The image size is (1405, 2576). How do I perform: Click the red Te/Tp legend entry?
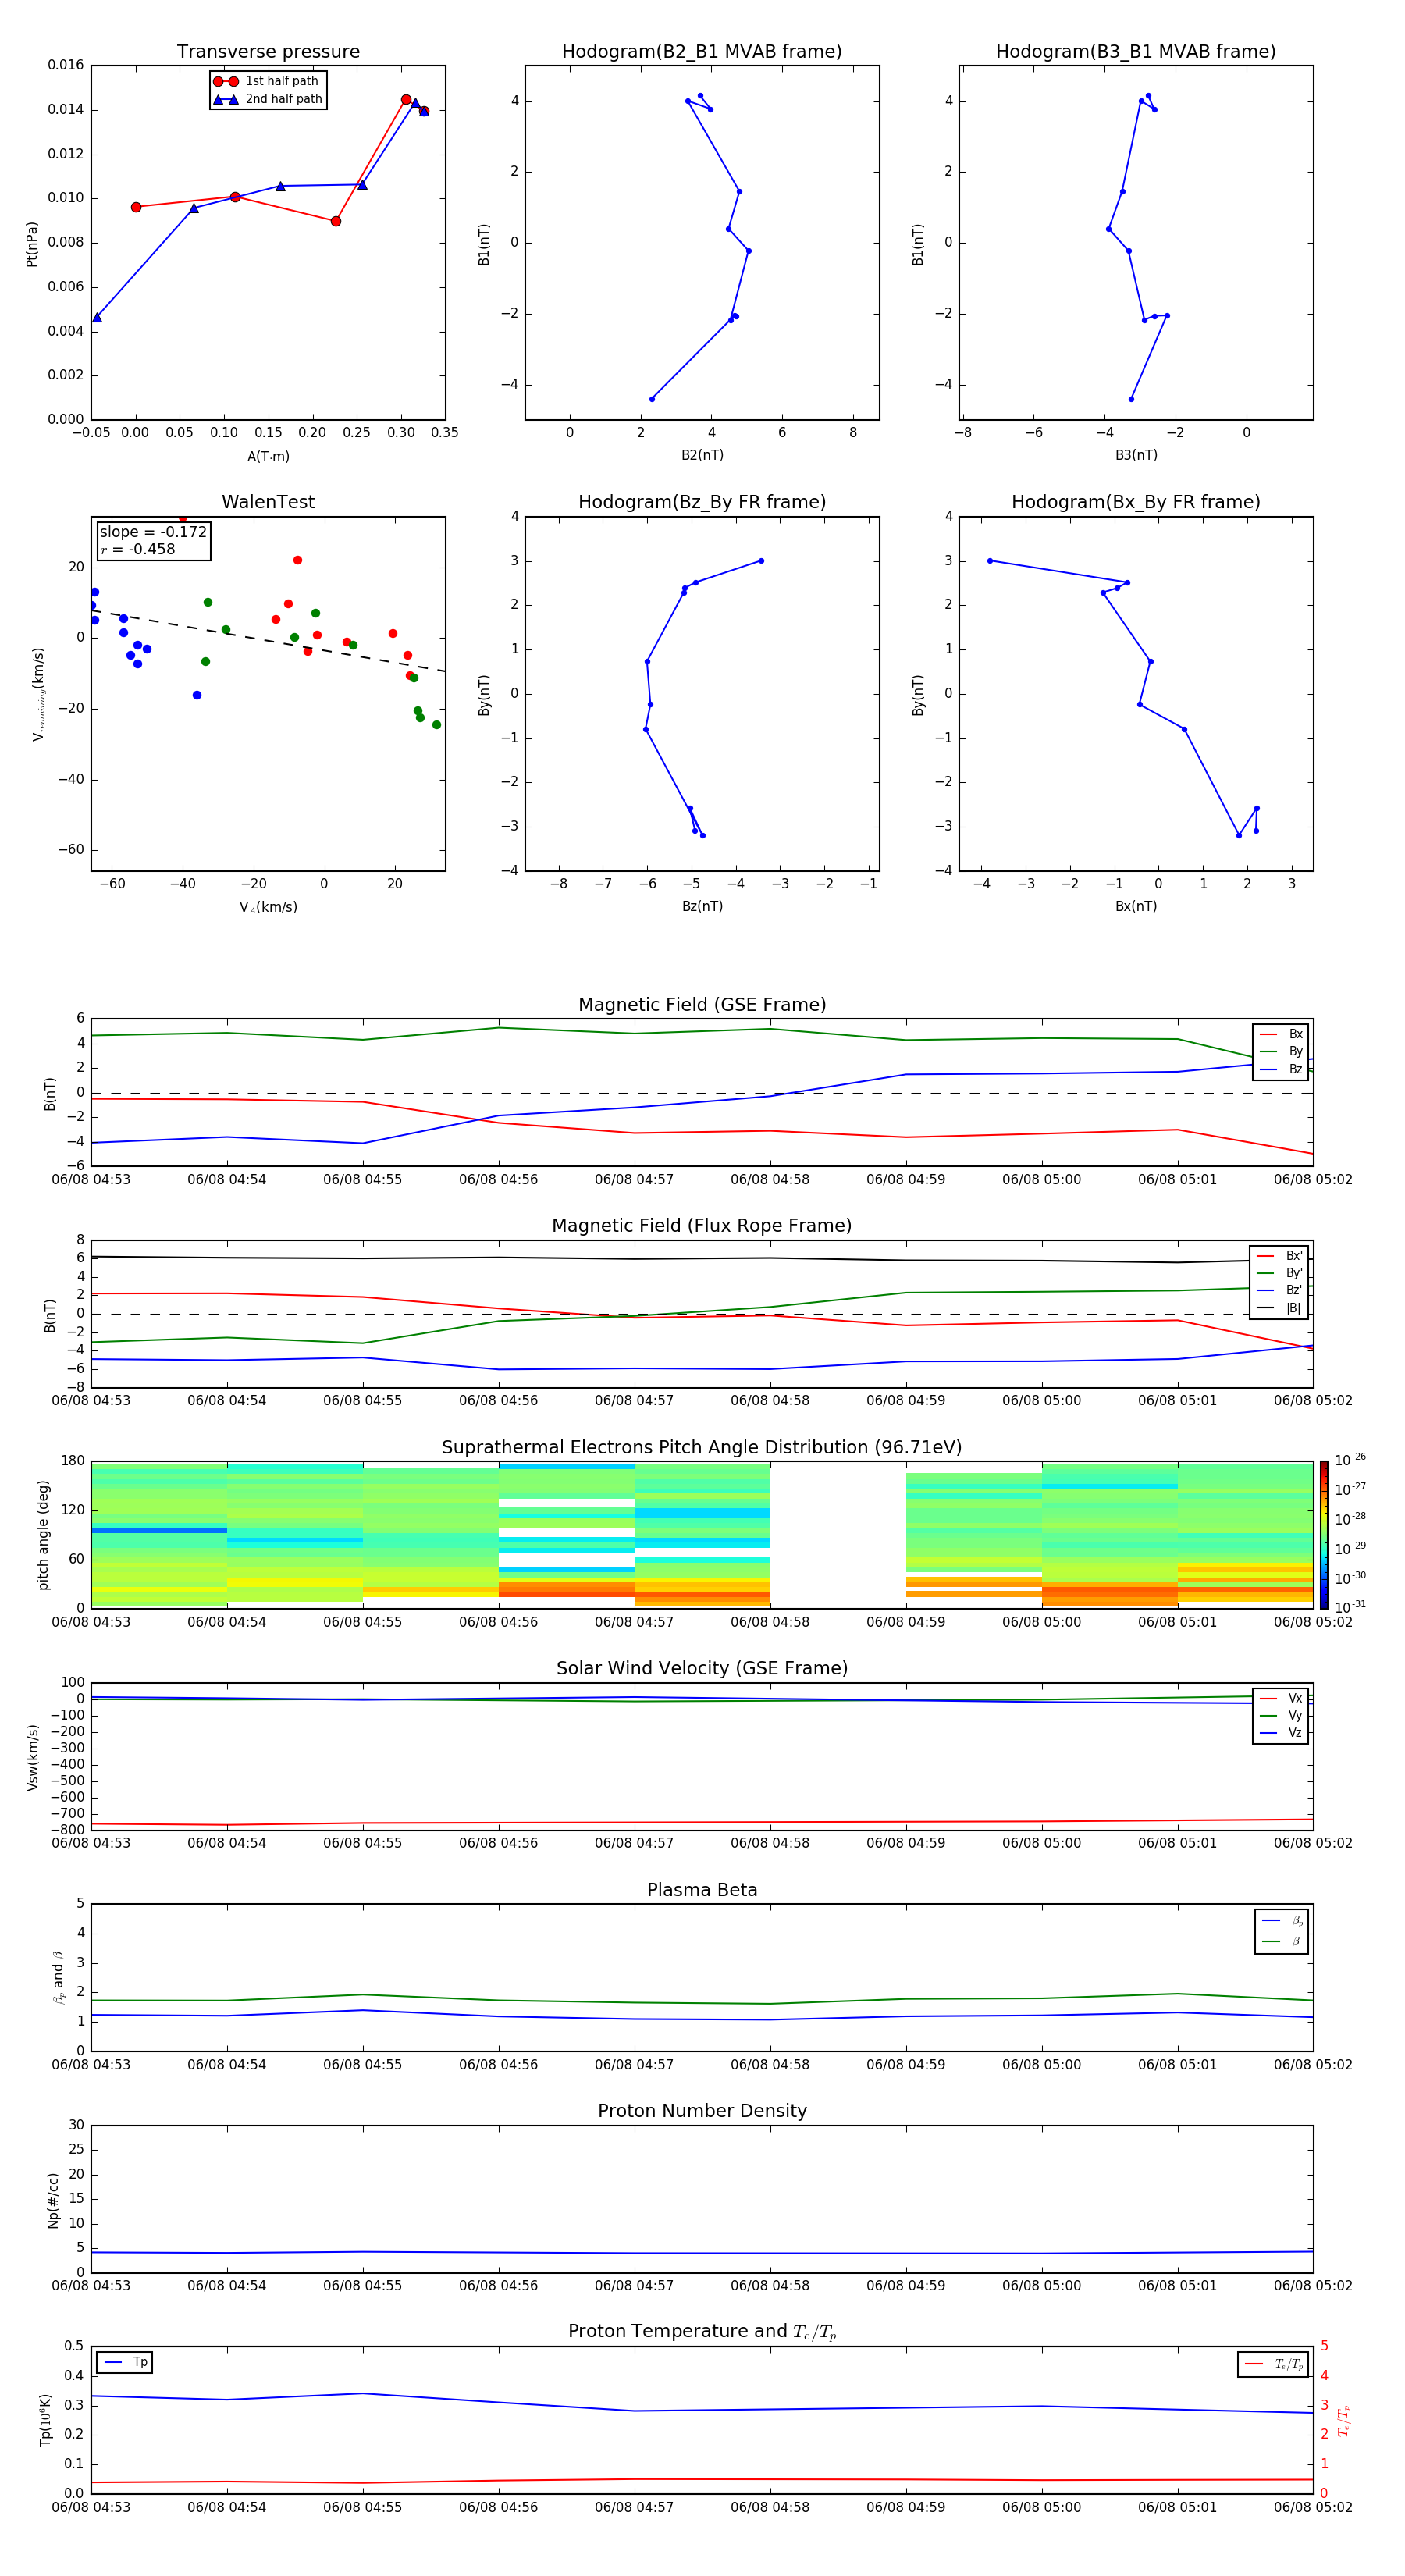[1273, 2364]
